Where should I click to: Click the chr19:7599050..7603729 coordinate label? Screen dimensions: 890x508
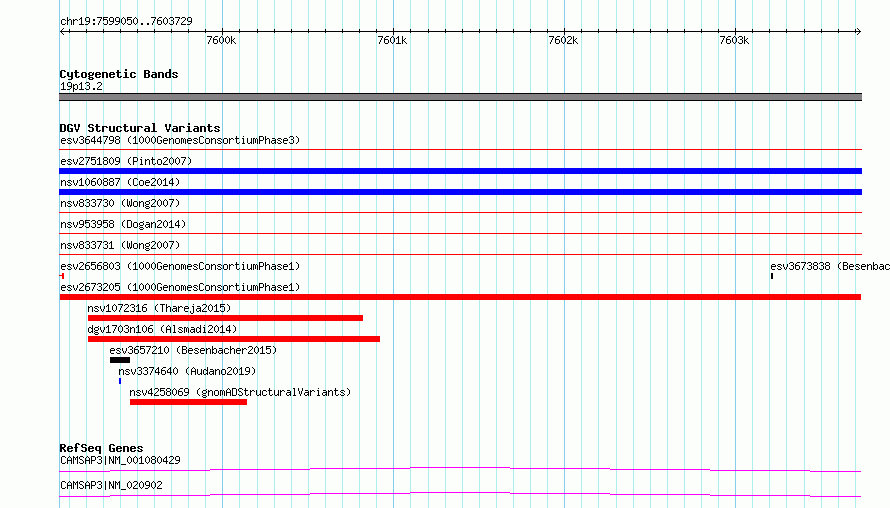click(x=126, y=21)
